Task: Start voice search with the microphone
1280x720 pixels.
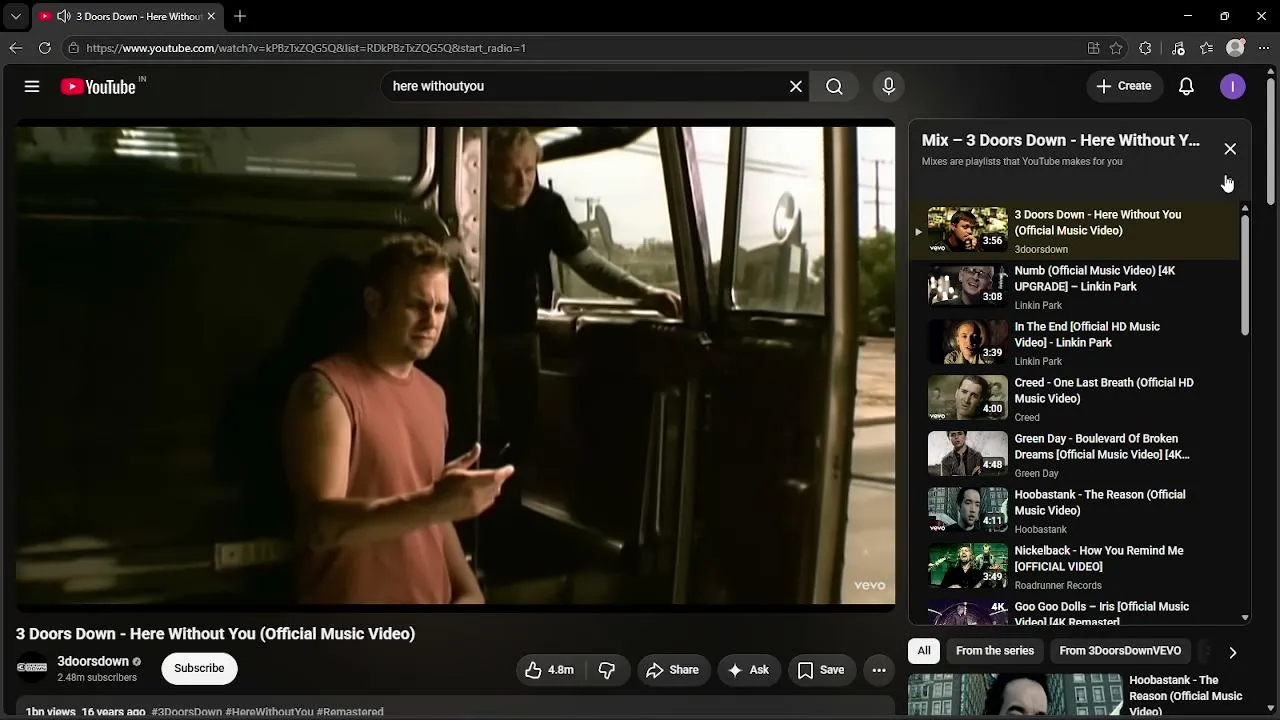Action: point(888,86)
